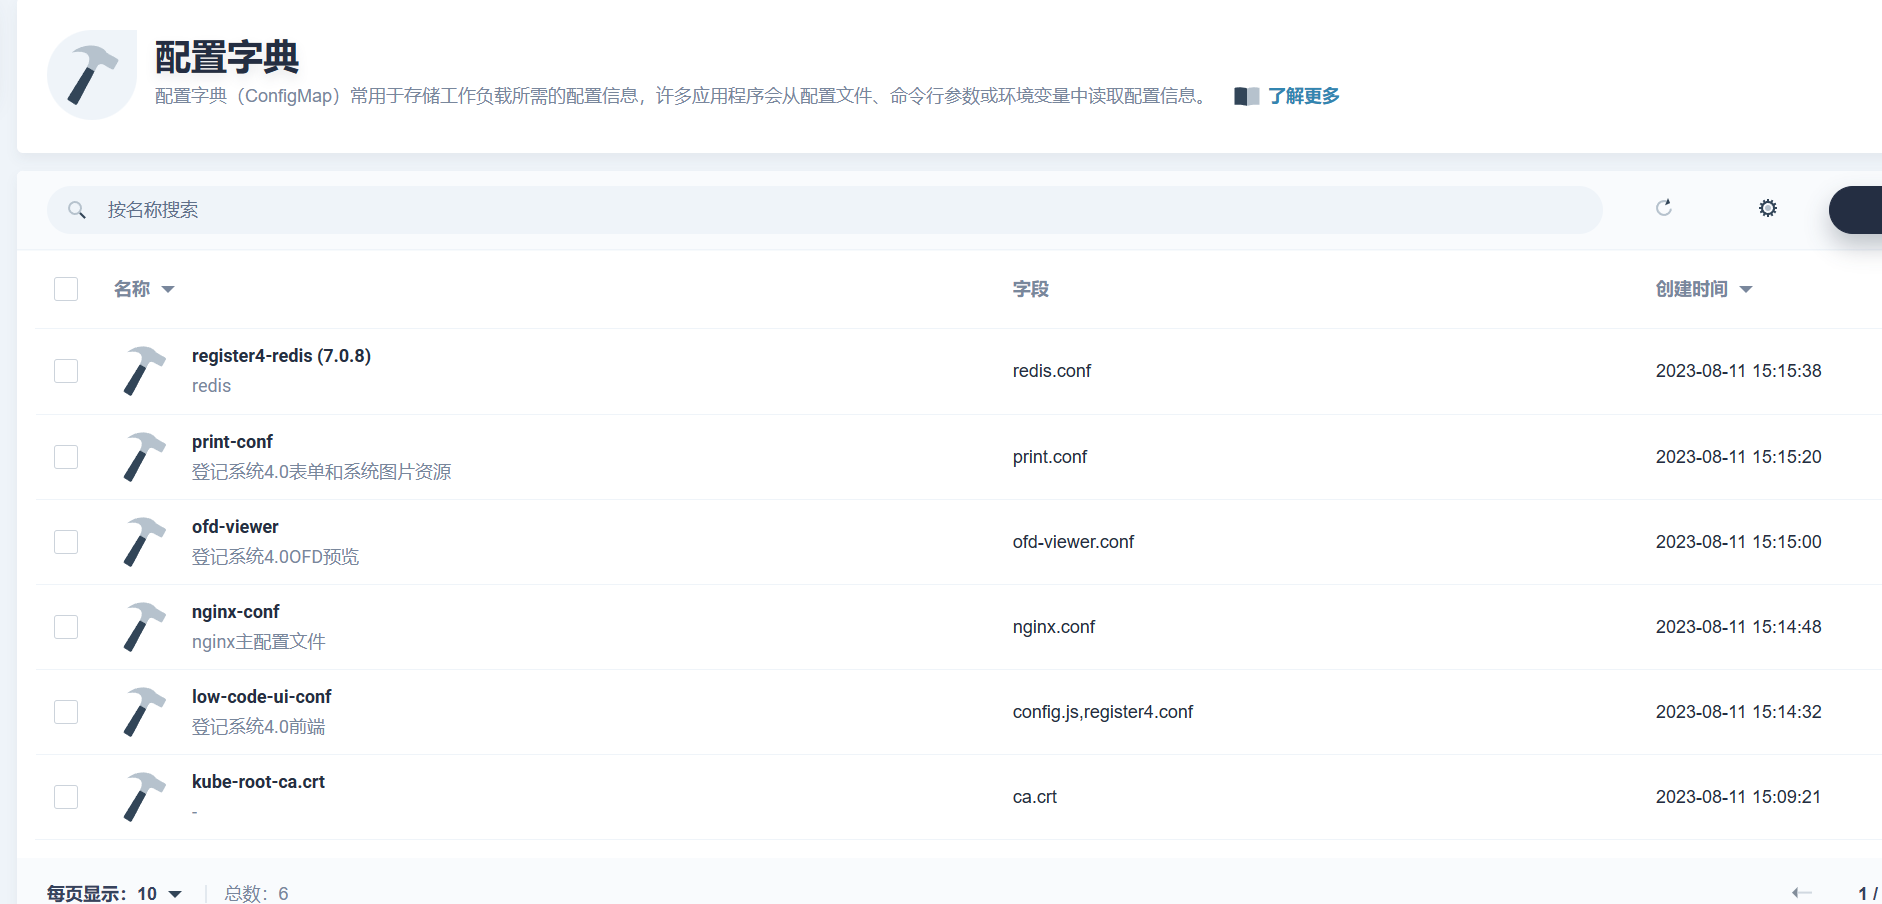The width and height of the screenshot is (1882, 904).
Task: Click the config.js,register4.conf field cell
Action: coord(1103,712)
